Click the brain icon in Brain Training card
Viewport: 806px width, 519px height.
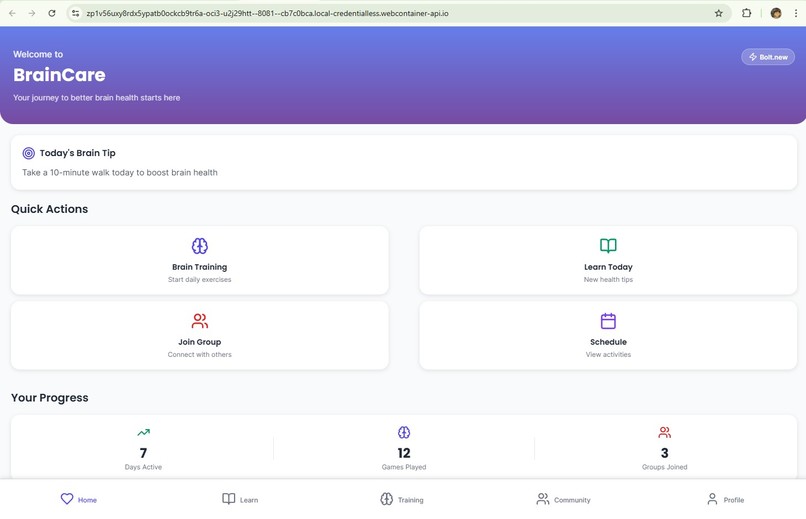click(199, 246)
